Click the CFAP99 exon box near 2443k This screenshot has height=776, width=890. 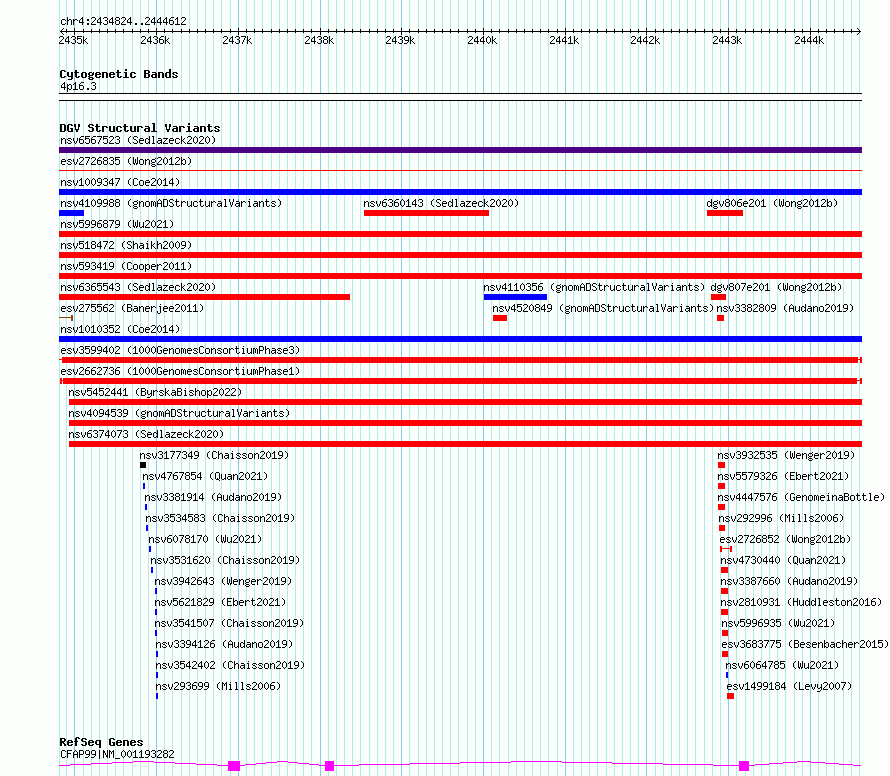pyautogui.click(x=744, y=766)
